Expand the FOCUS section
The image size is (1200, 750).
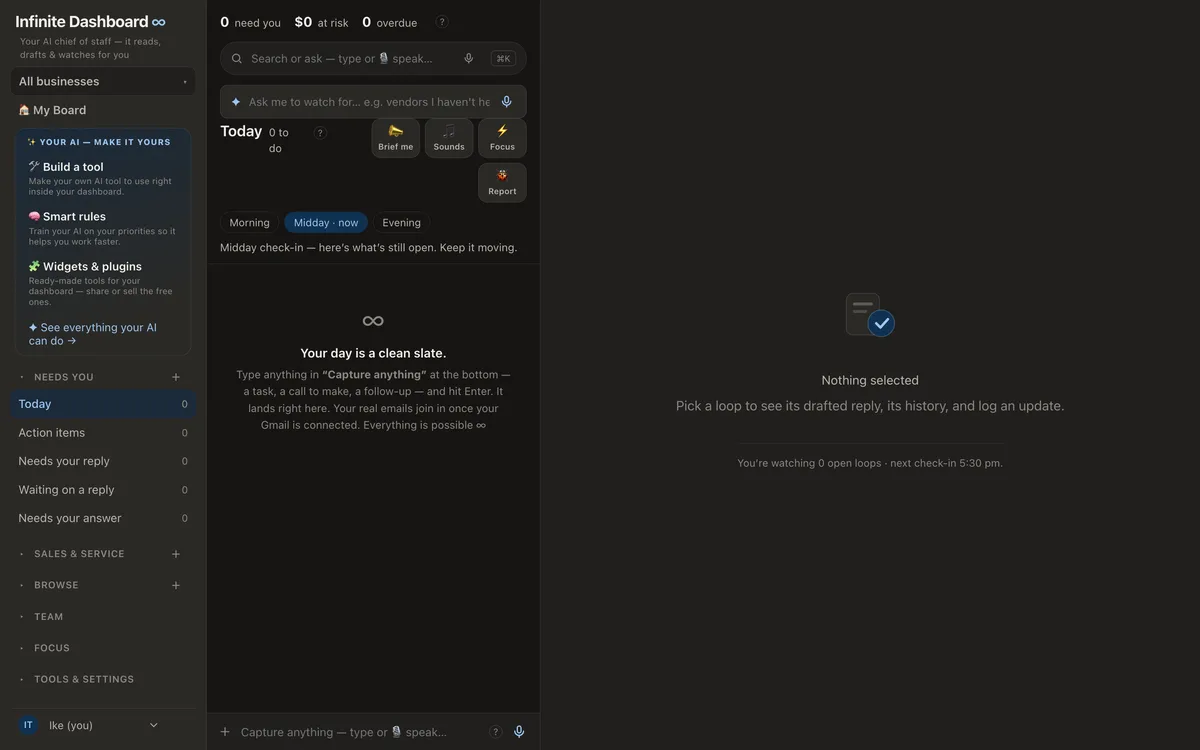[x=51, y=648]
